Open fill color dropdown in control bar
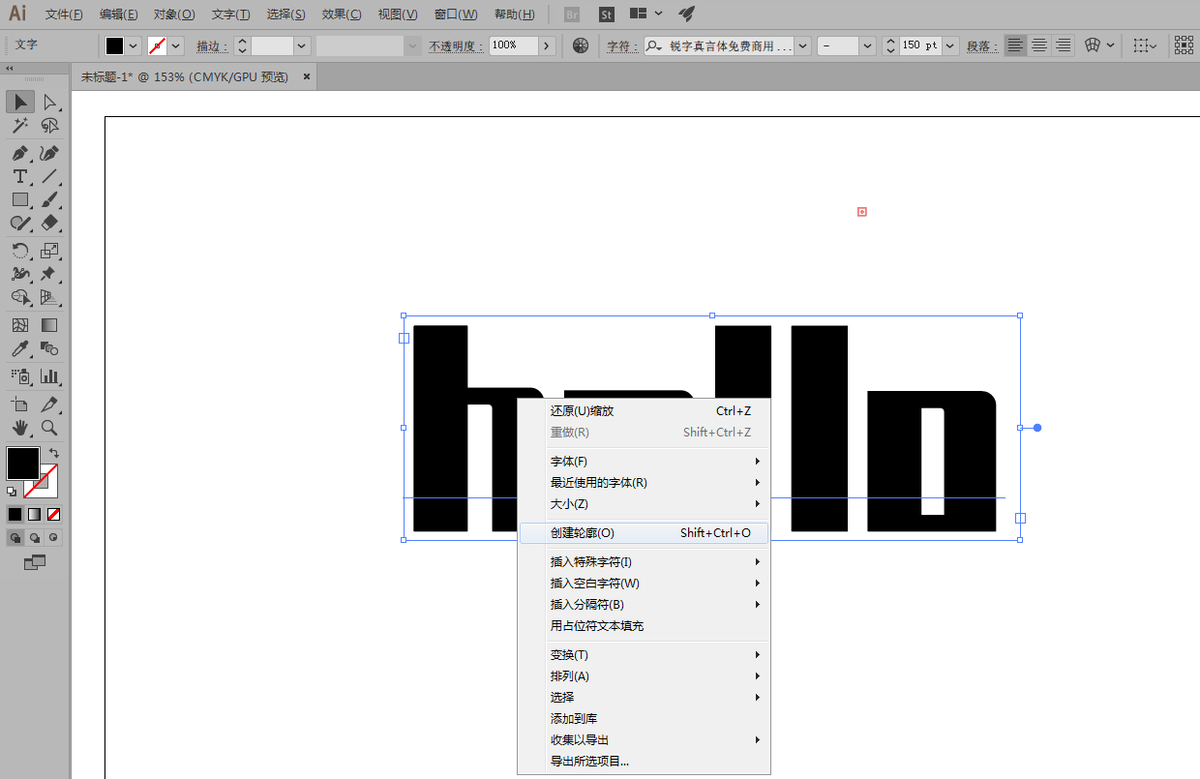 coord(134,46)
